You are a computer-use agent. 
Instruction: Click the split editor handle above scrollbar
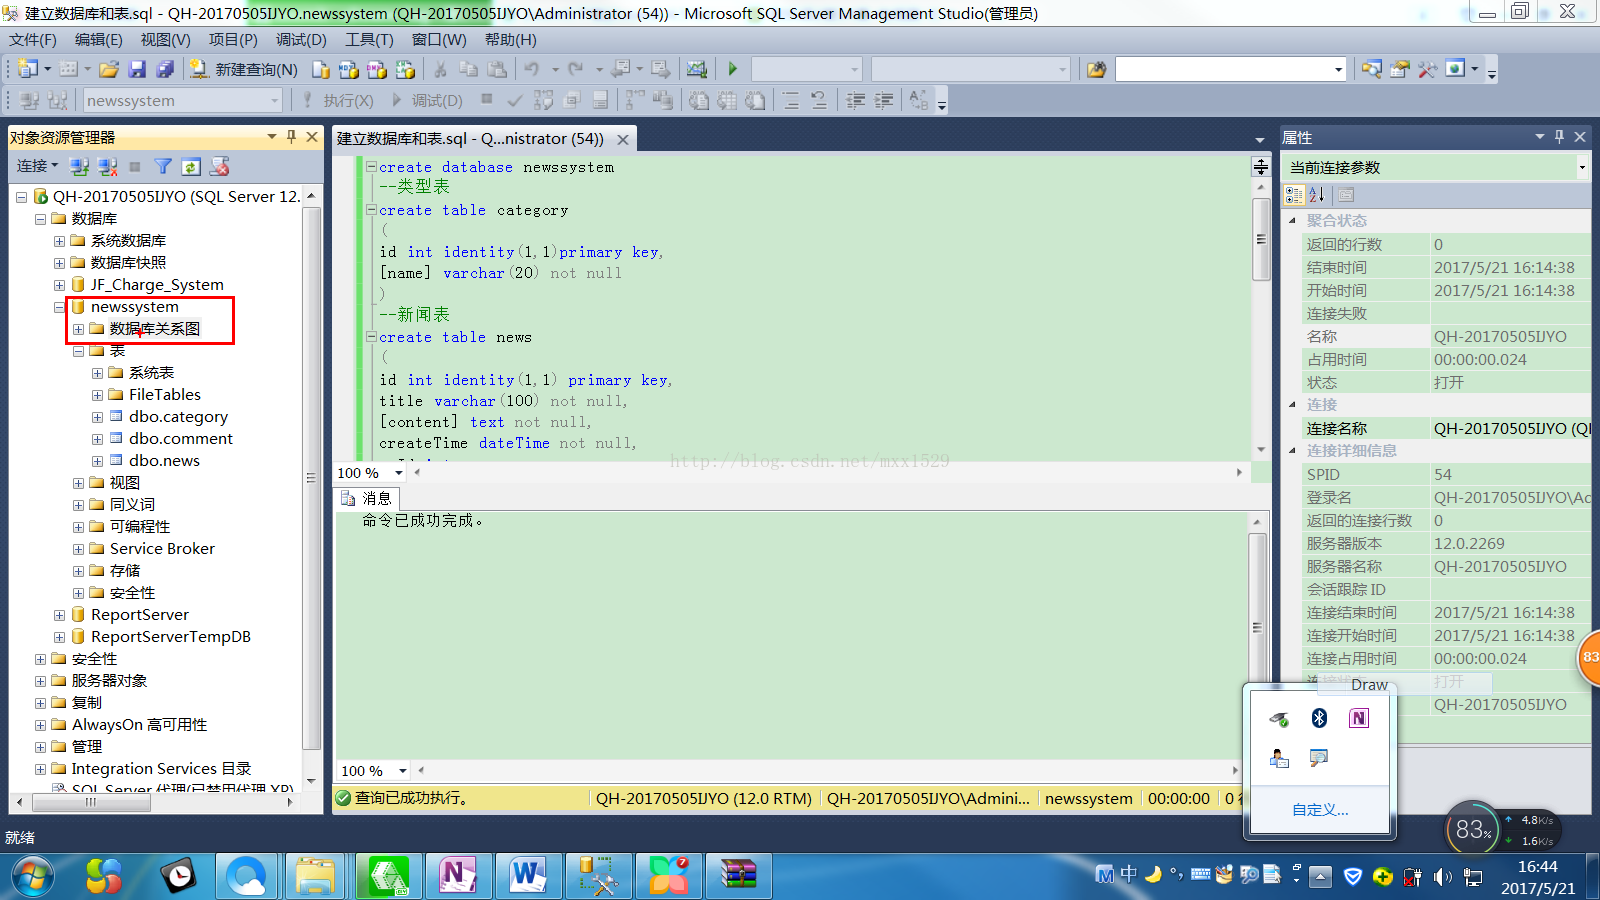[1261, 167]
